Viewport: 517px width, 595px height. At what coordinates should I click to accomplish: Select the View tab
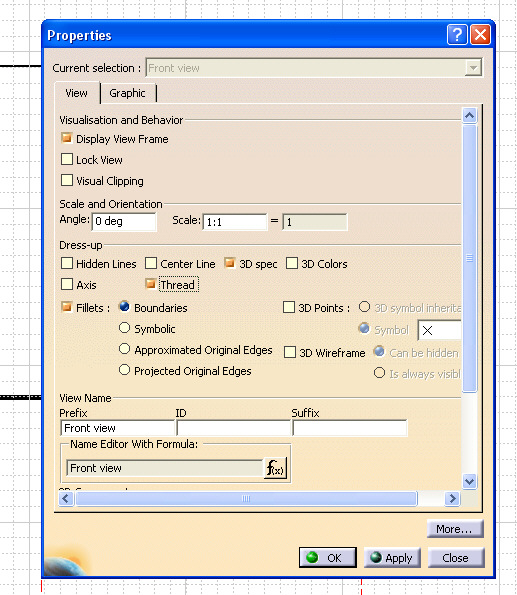click(x=77, y=93)
